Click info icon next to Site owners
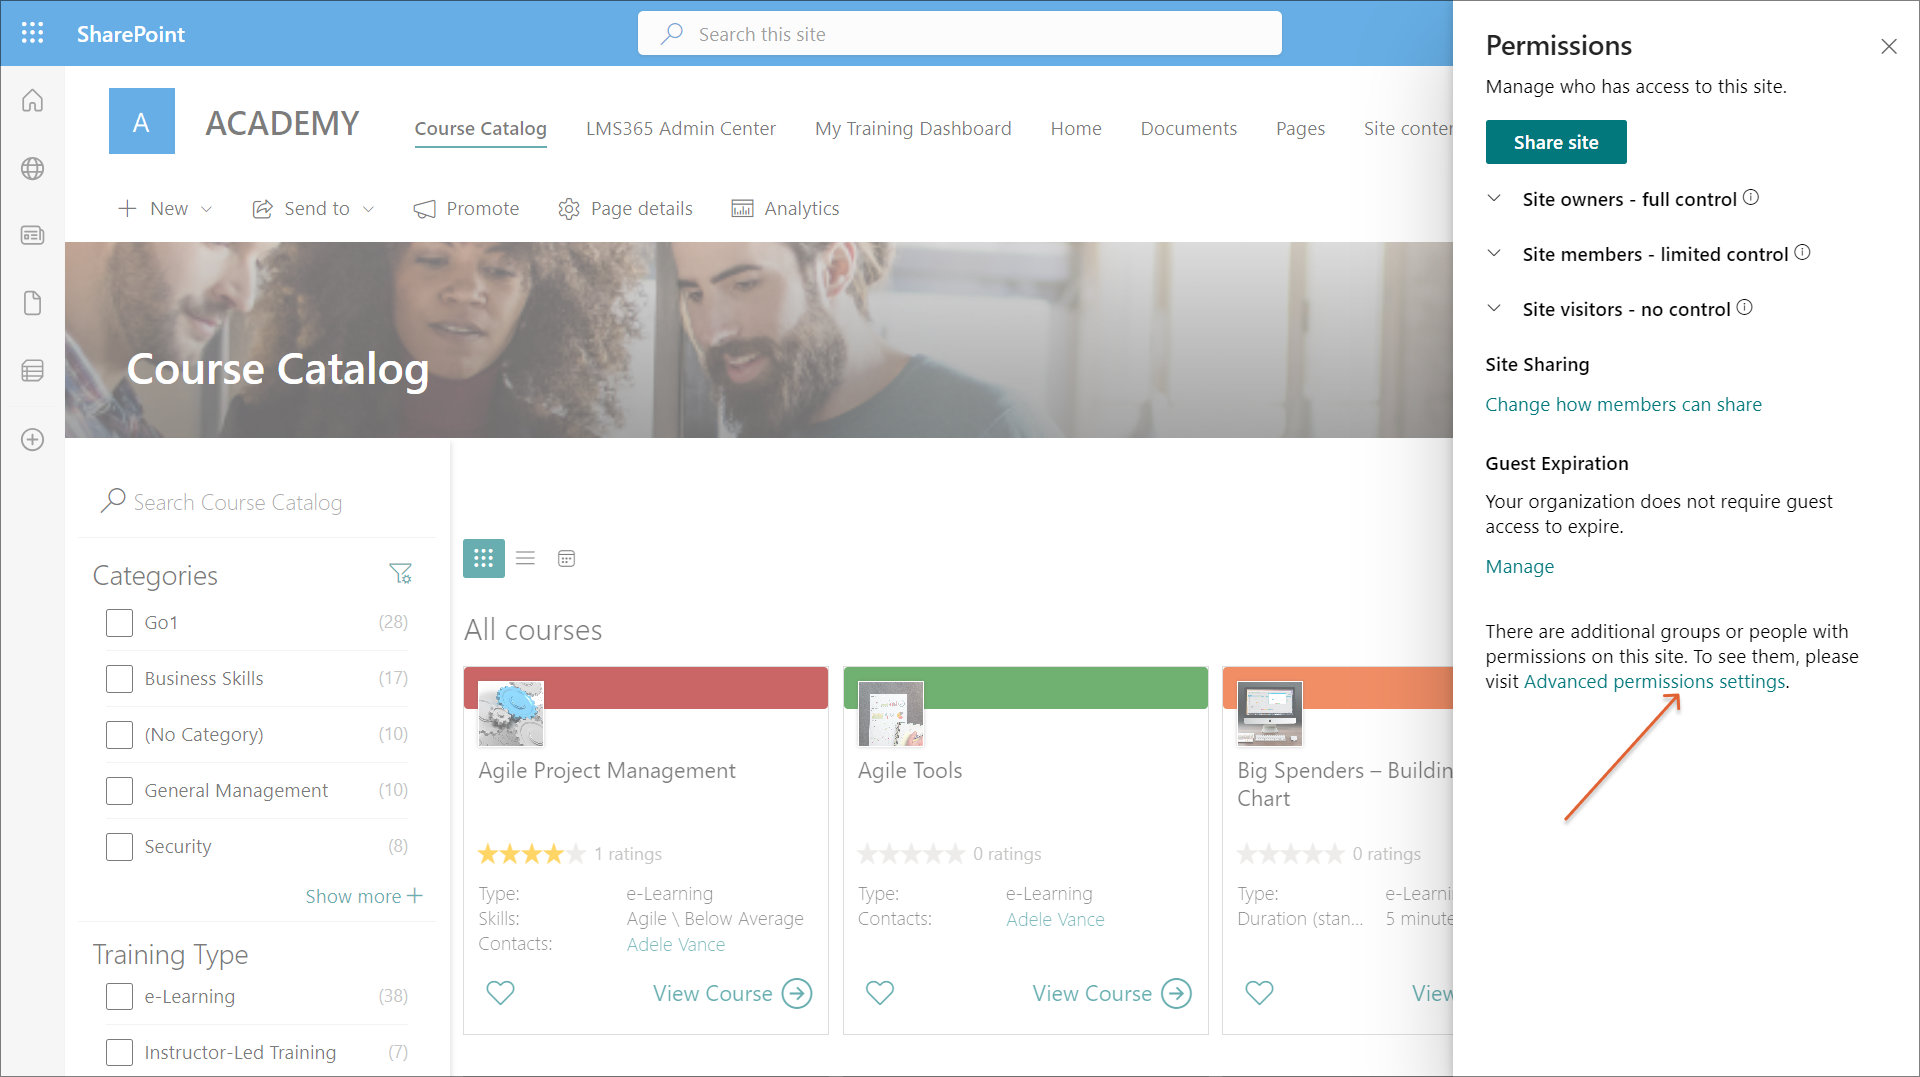Screen dimensions: 1920x1077 [x=1751, y=198]
